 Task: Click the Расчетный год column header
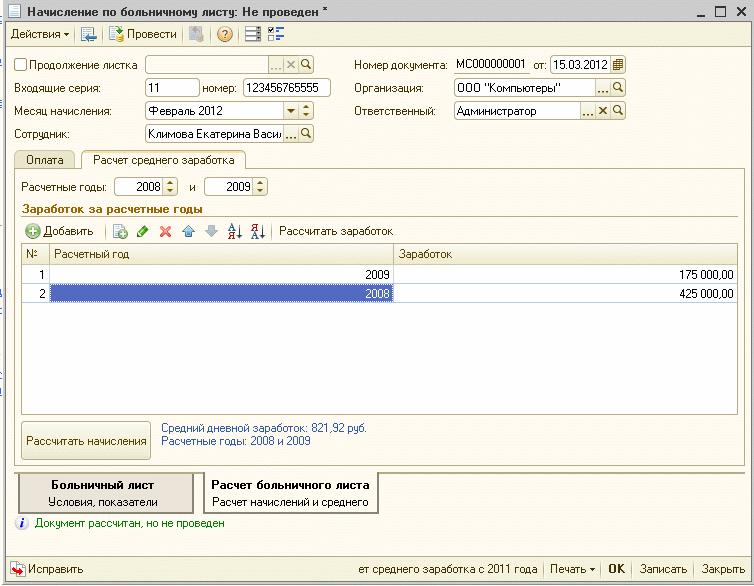click(x=221, y=254)
